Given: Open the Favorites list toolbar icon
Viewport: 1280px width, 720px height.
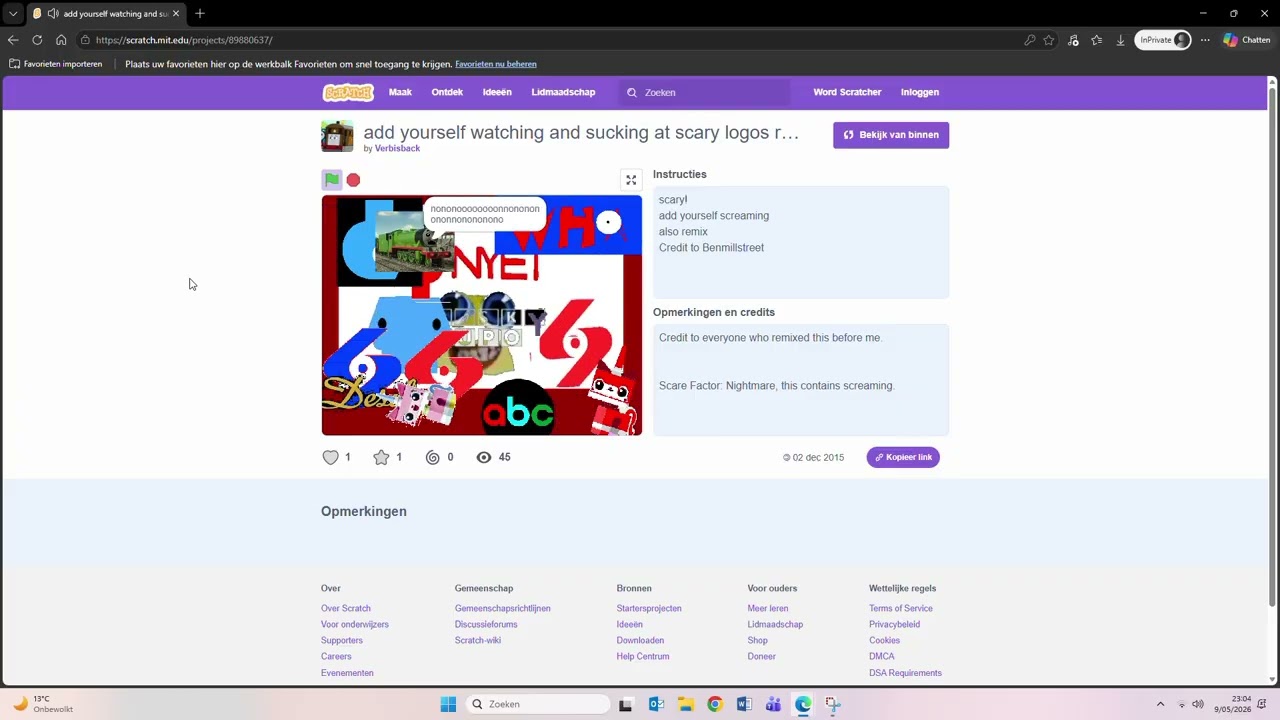Looking at the screenshot, I should (x=1097, y=40).
